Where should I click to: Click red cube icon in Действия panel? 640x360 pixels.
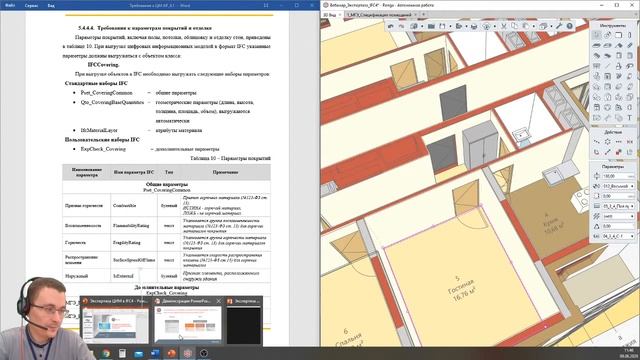(x=619, y=152)
